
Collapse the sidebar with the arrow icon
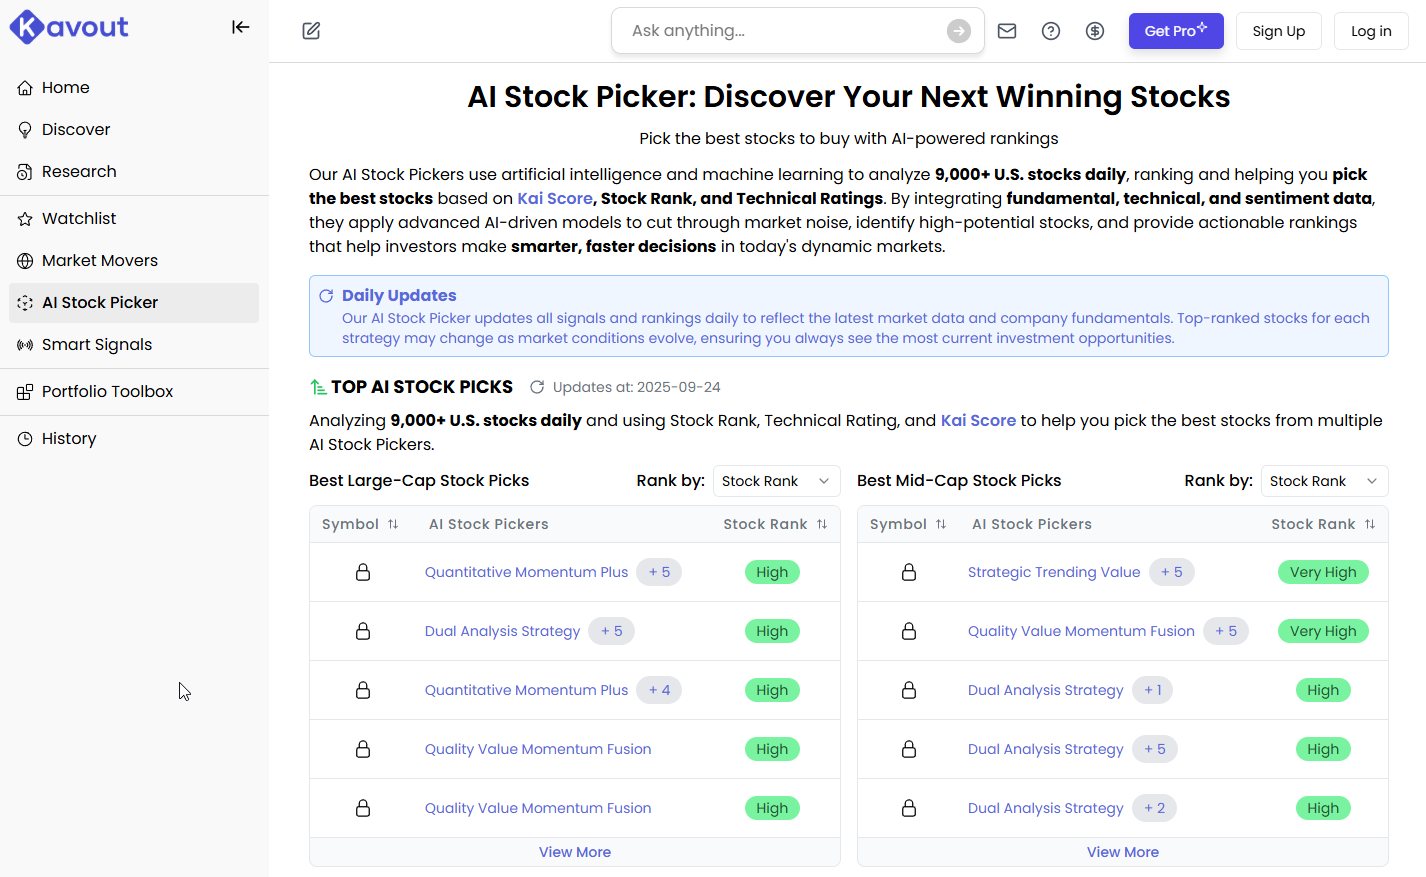[240, 27]
